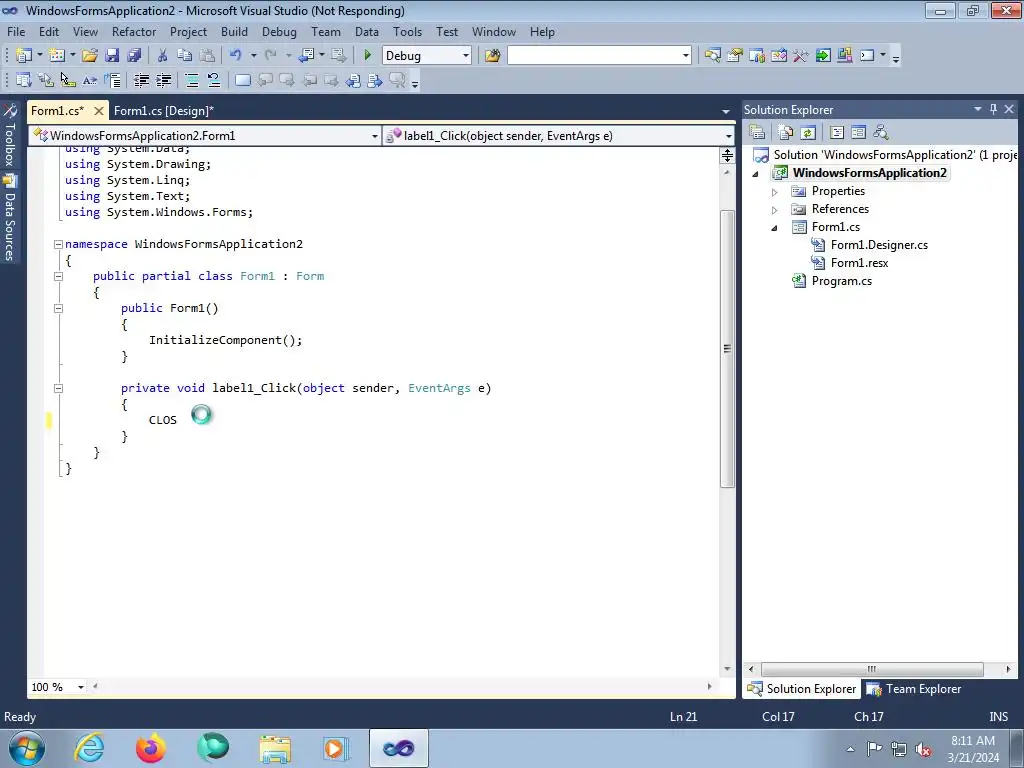Open the Build menu
Screen dimensions: 1024x768
[234, 31]
